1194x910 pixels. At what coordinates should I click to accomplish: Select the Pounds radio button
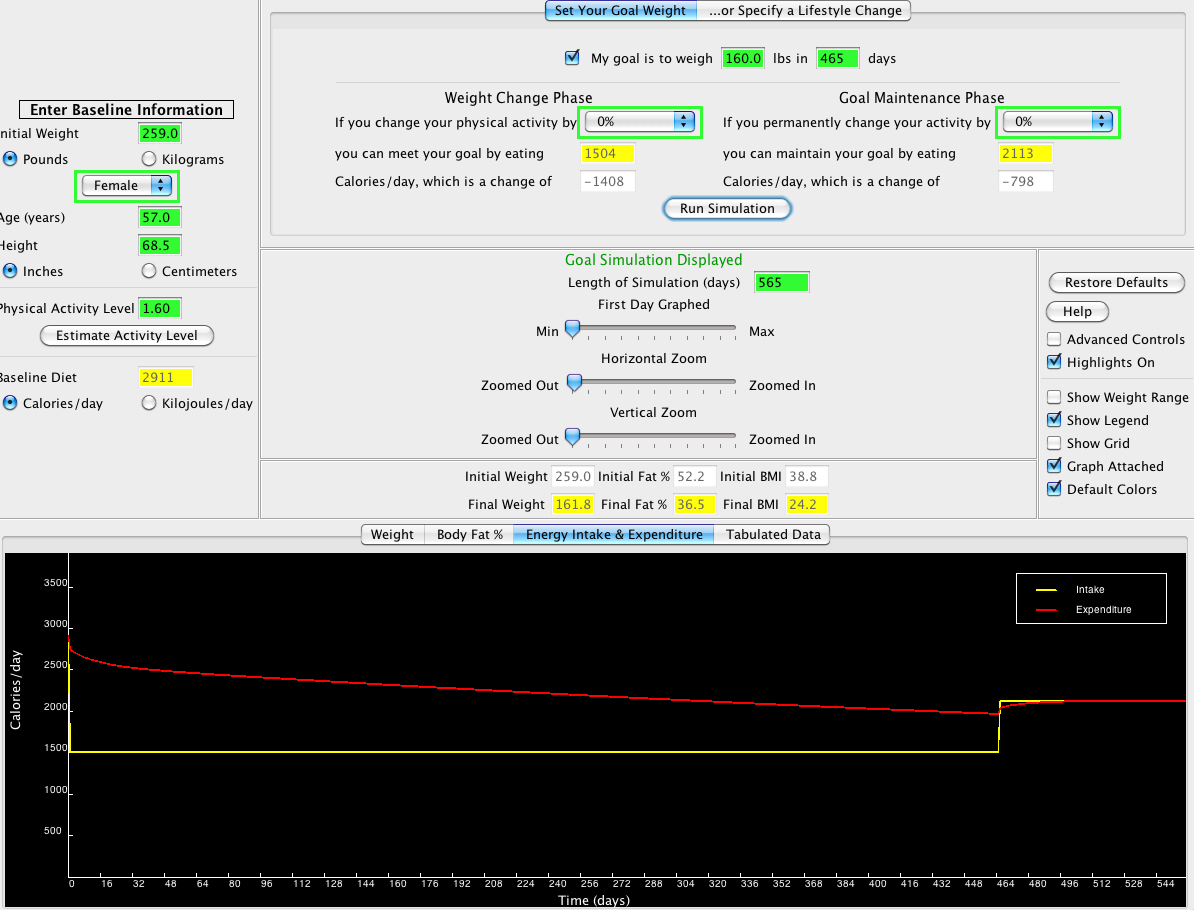[x=10, y=159]
